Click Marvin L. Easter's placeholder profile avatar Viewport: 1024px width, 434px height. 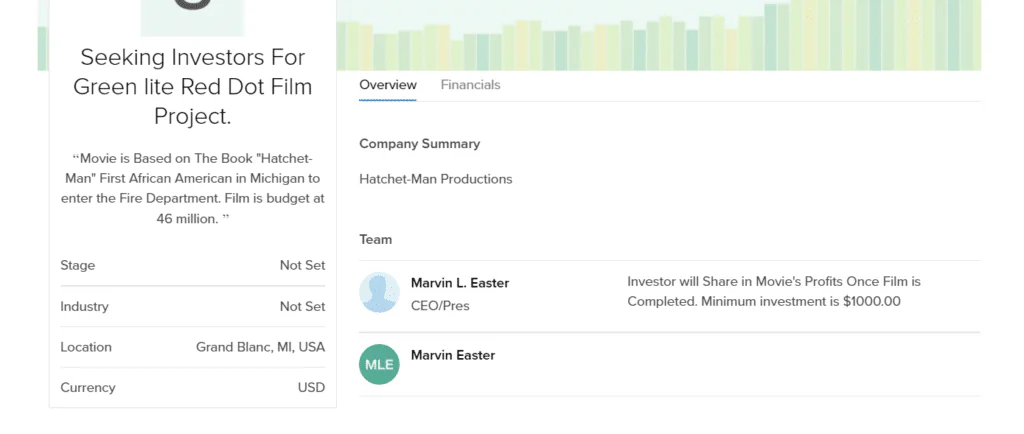(x=379, y=292)
